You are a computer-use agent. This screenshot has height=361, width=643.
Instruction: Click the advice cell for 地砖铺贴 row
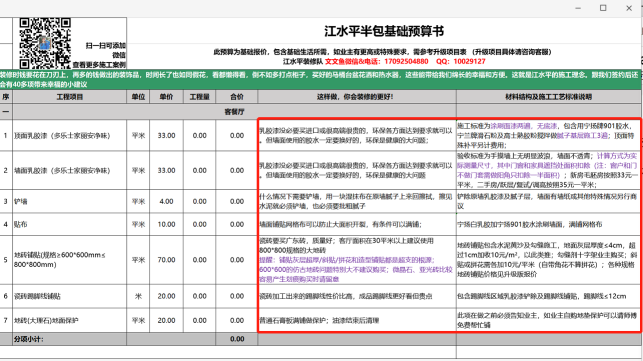coord(357,260)
